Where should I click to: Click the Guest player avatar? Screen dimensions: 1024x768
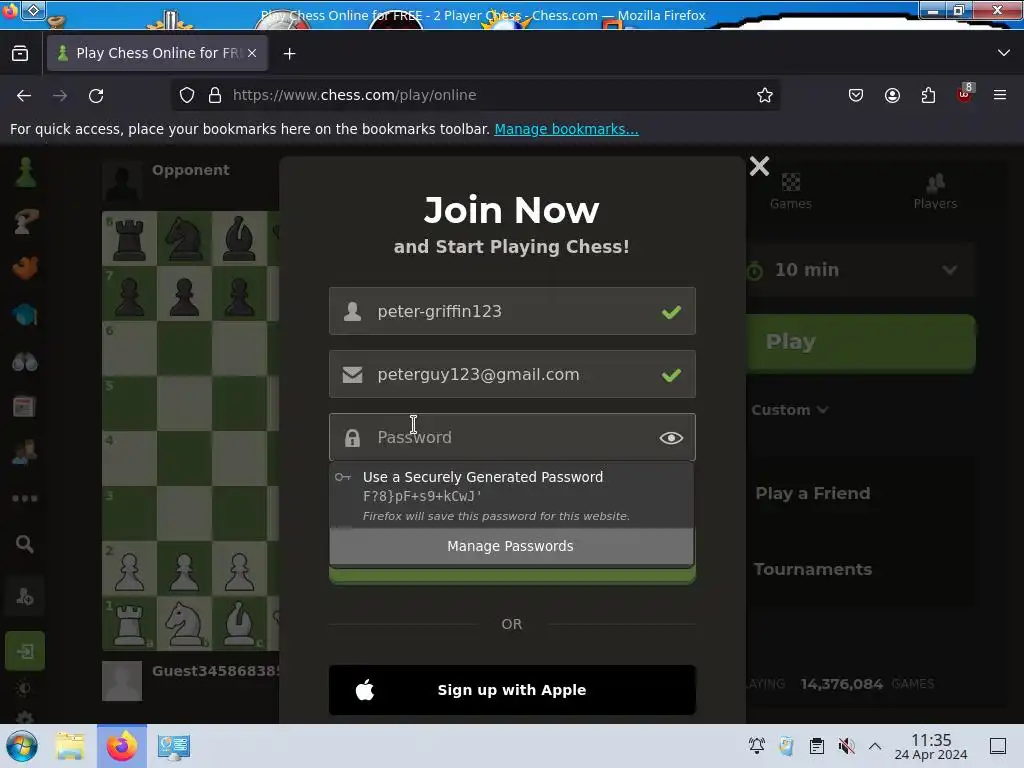coord(122,680)
